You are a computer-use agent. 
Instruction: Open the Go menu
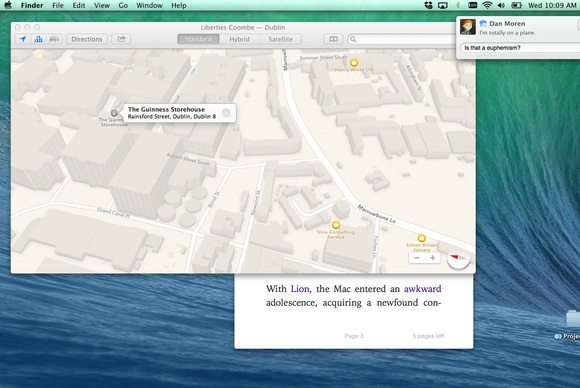click(x=123, y=6)
